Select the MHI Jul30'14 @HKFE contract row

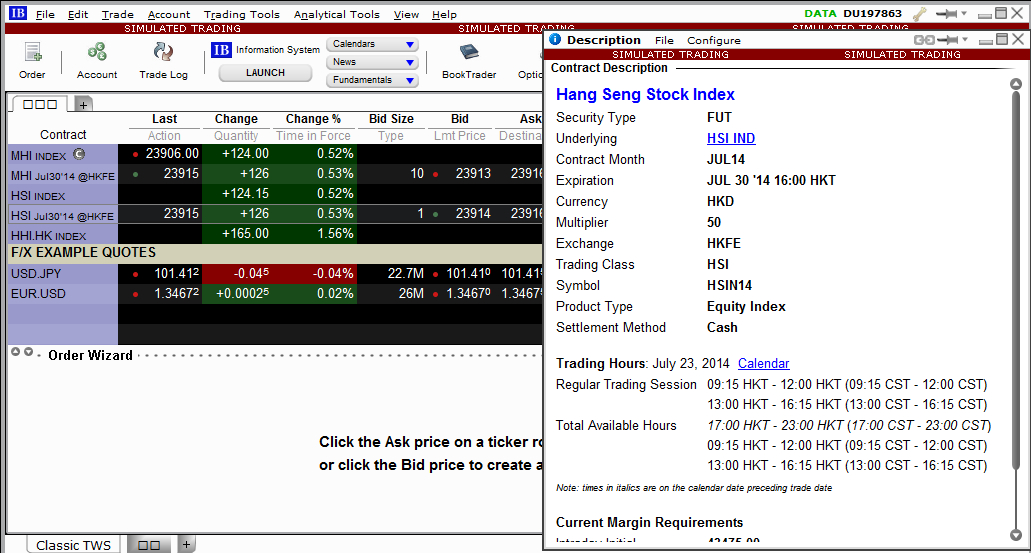pyautogui.click(x=63, y=175)
